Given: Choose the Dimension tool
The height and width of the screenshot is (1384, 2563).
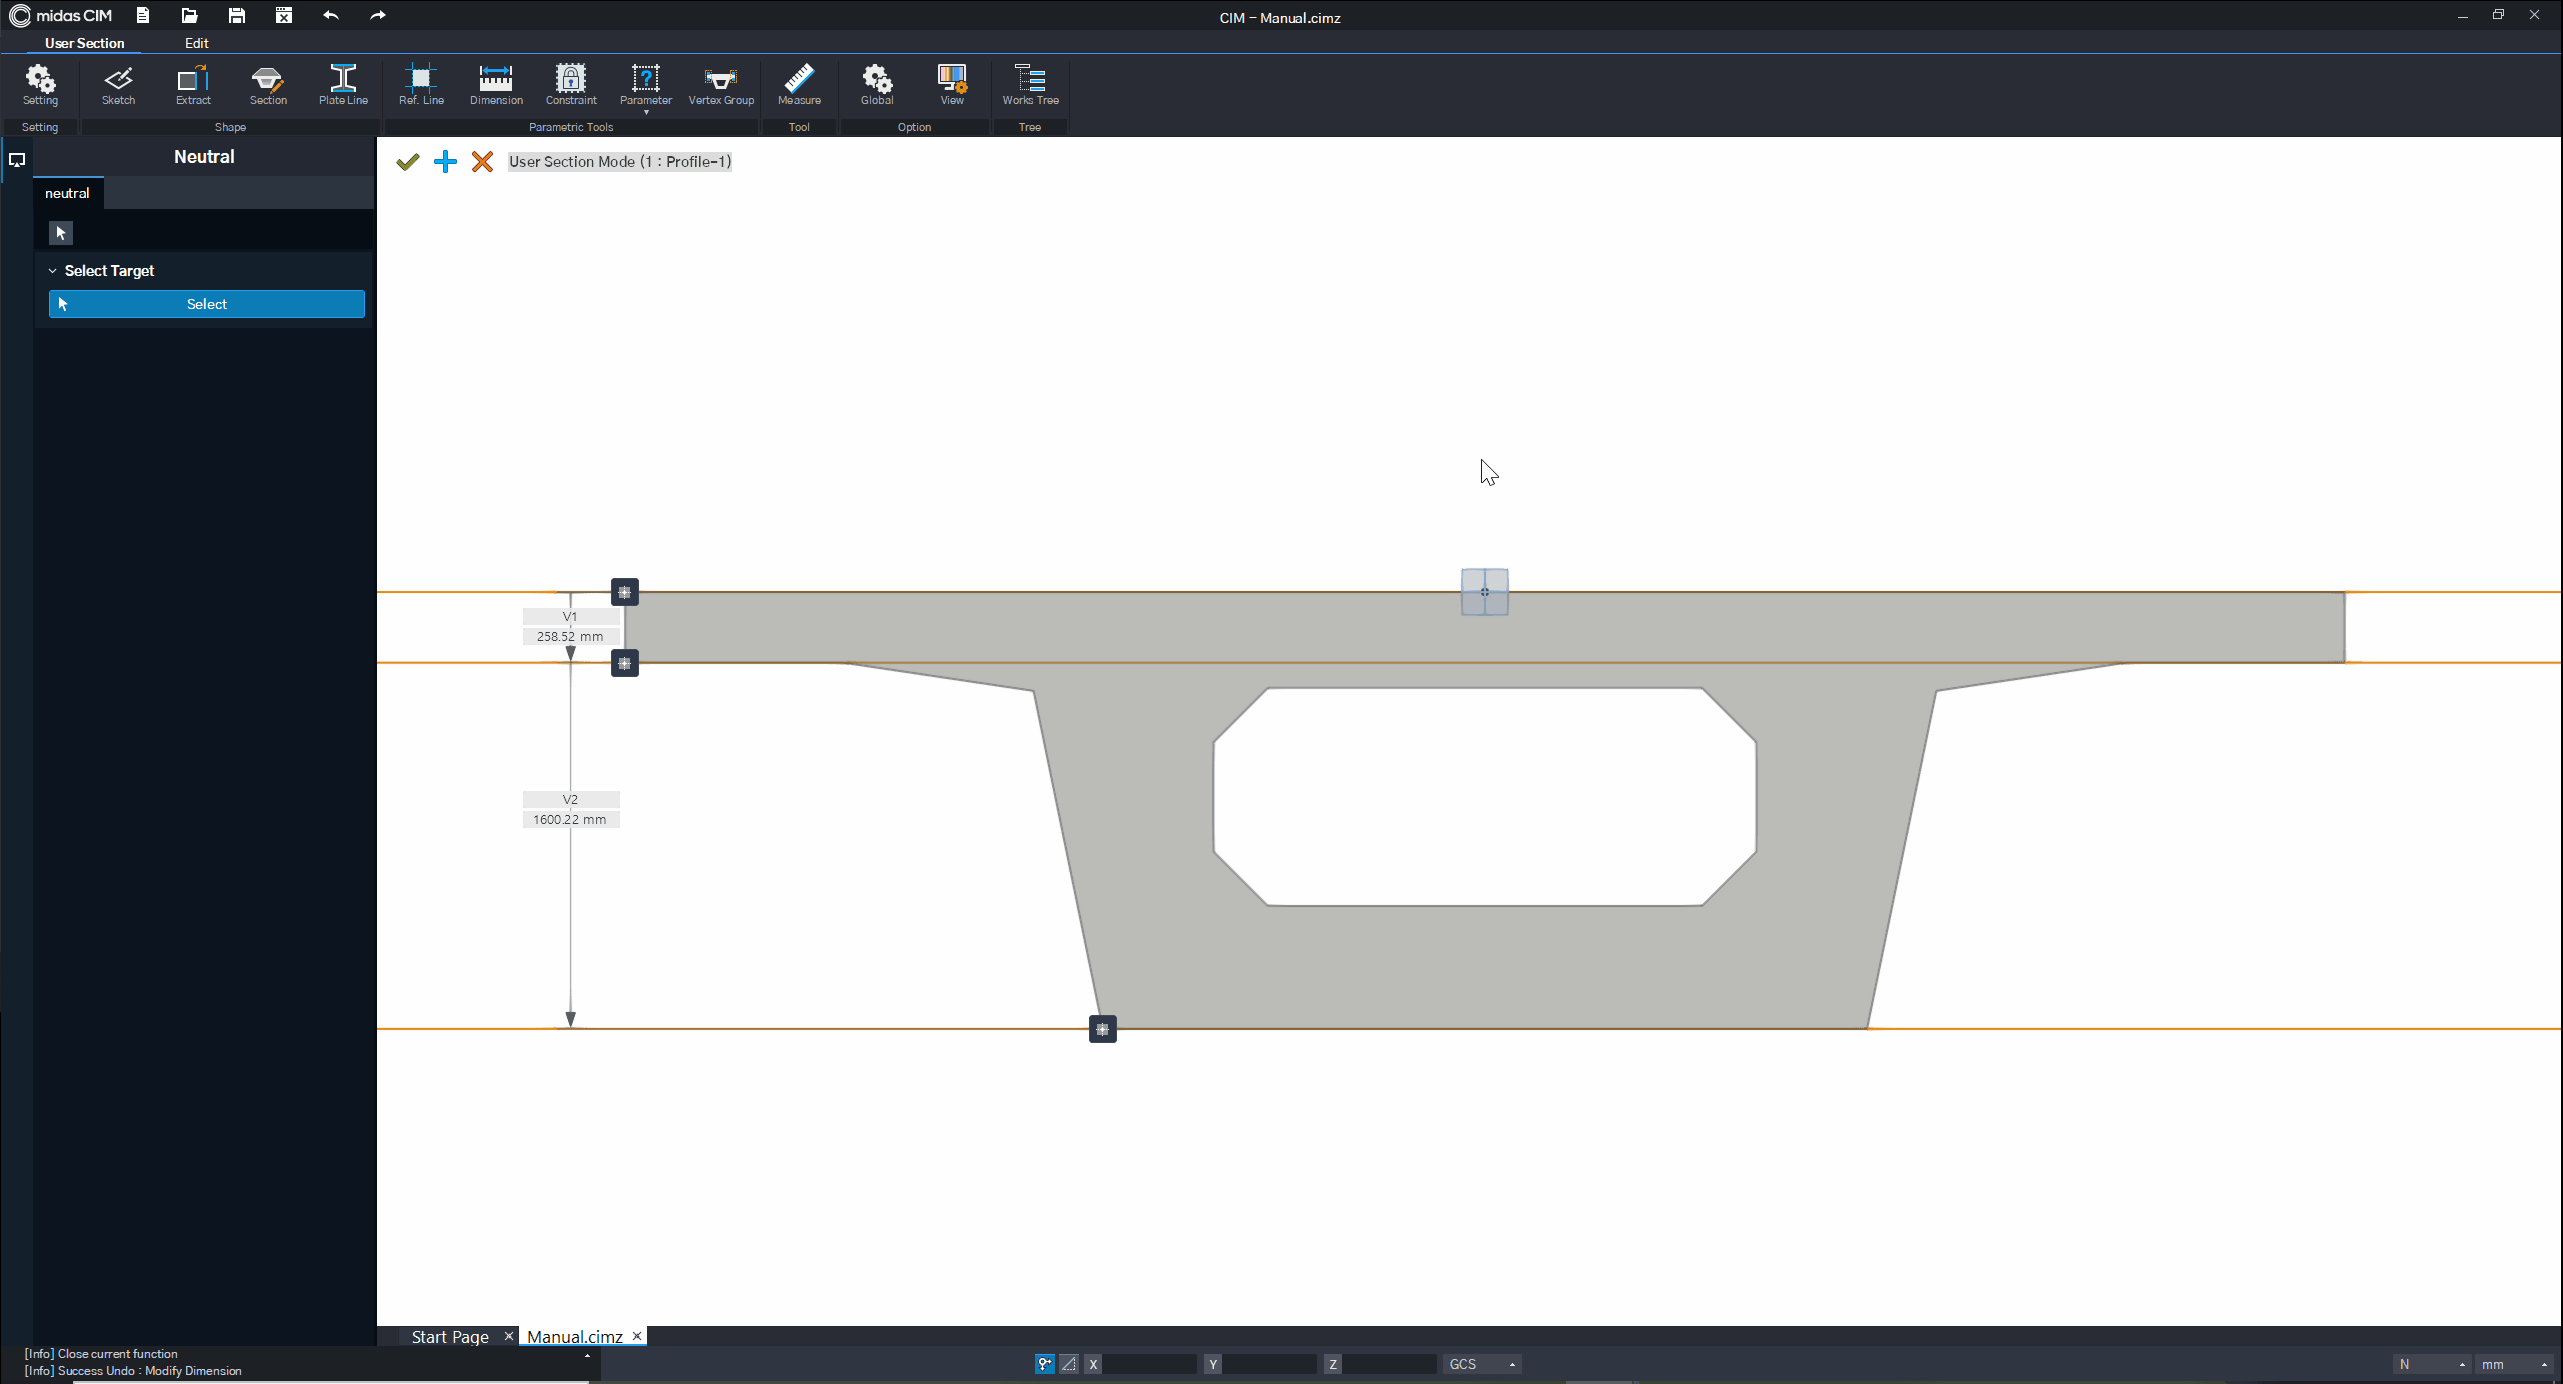Looking at the screenshot, I should (496, 85).
